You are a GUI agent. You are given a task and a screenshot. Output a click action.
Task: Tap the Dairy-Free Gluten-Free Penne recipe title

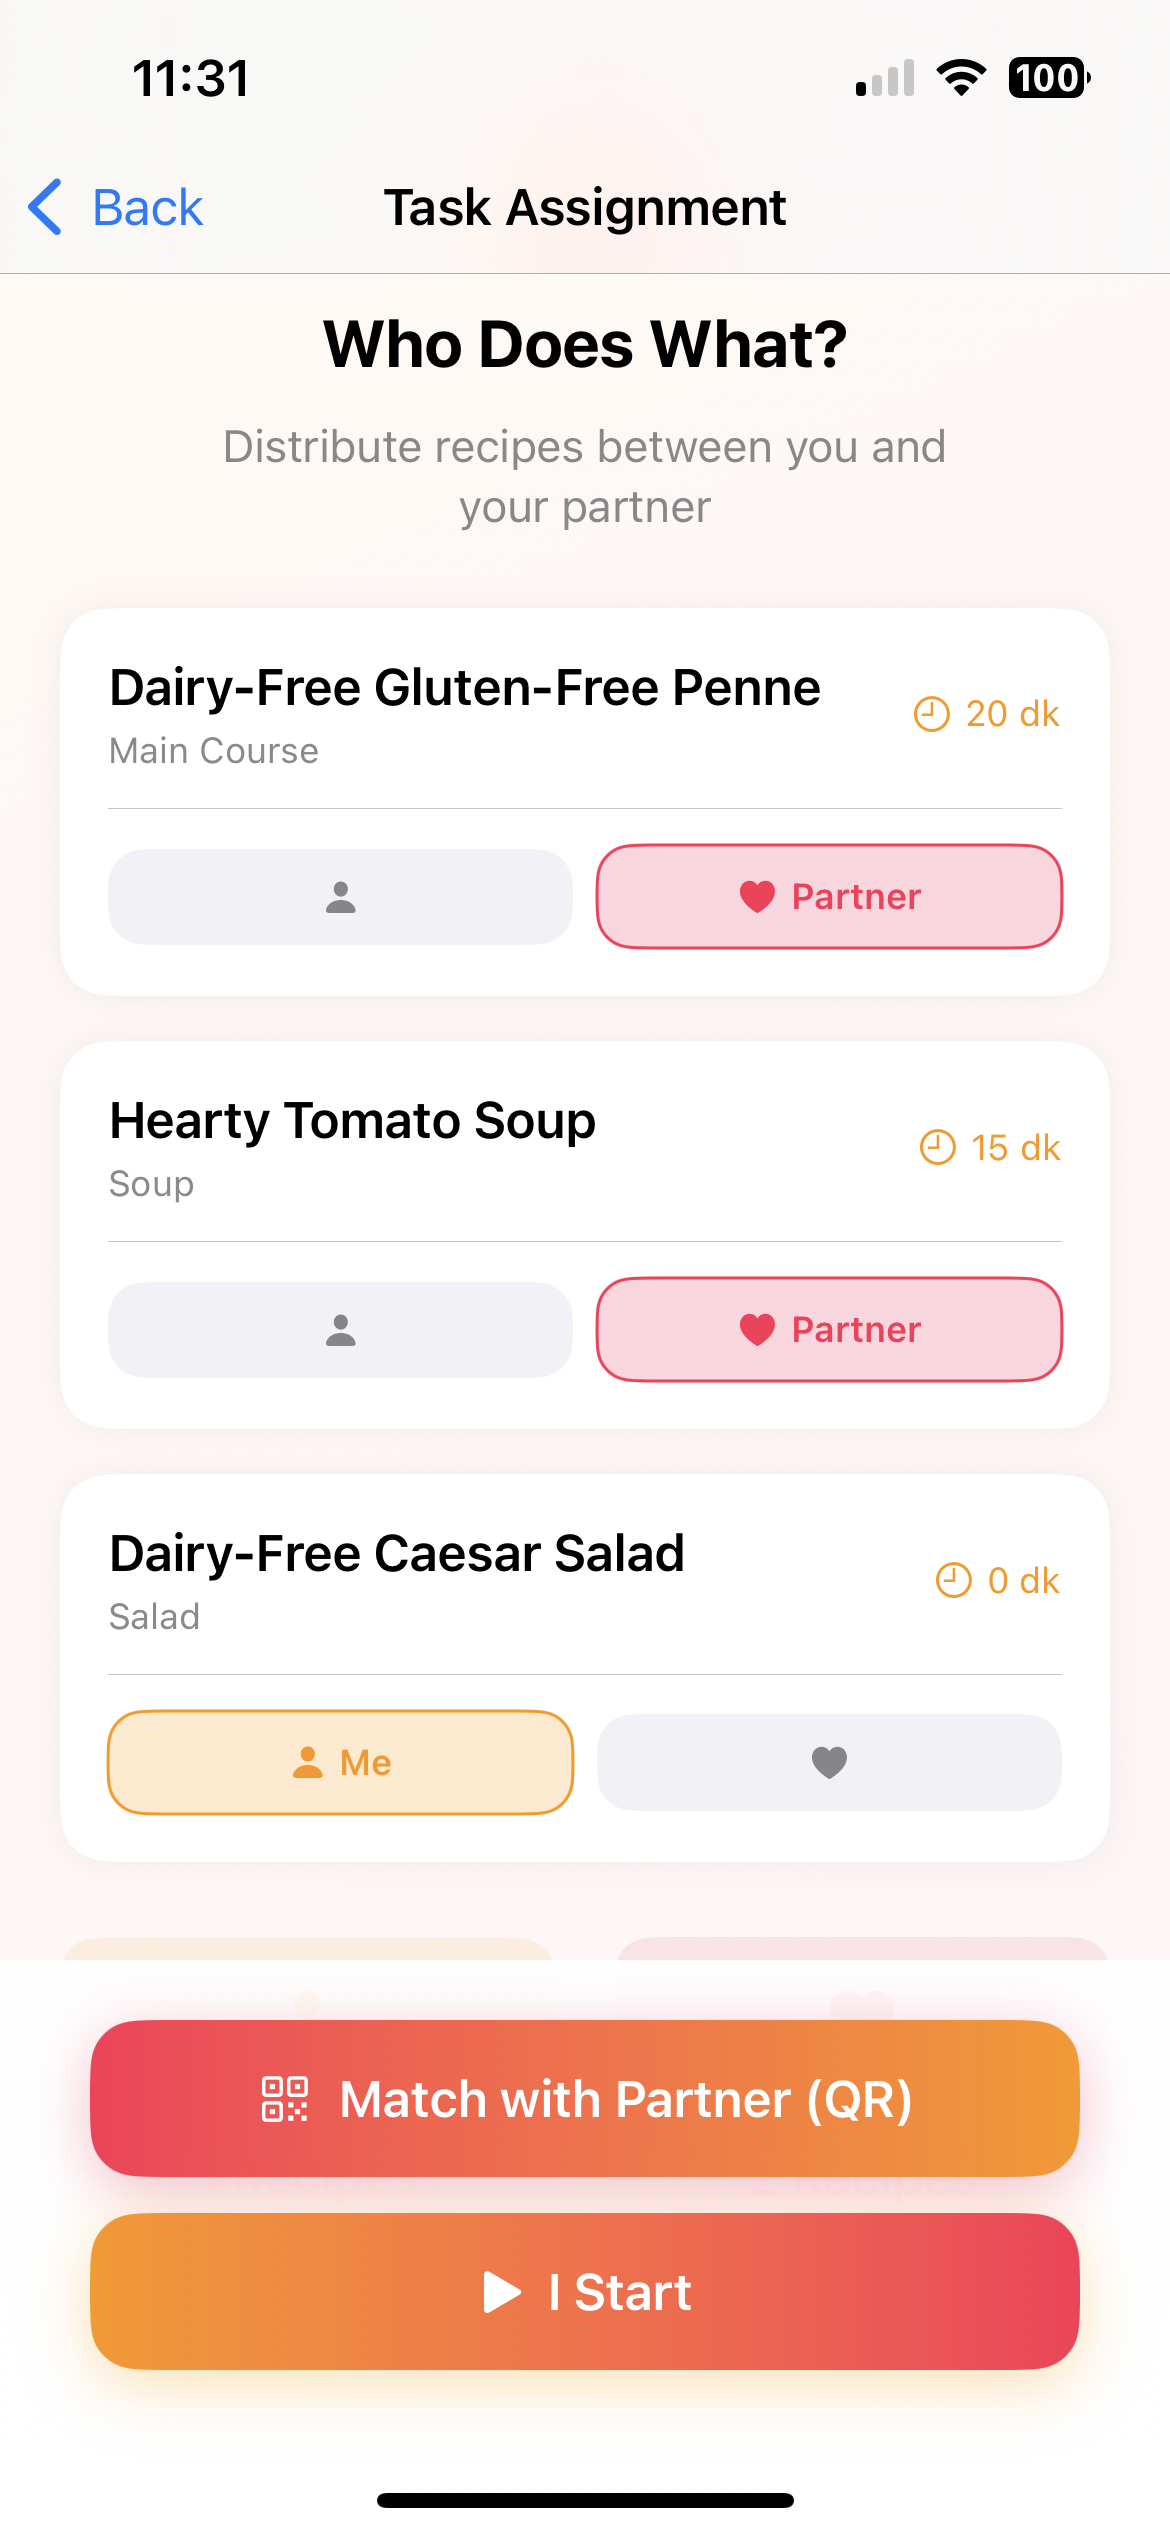465,688
